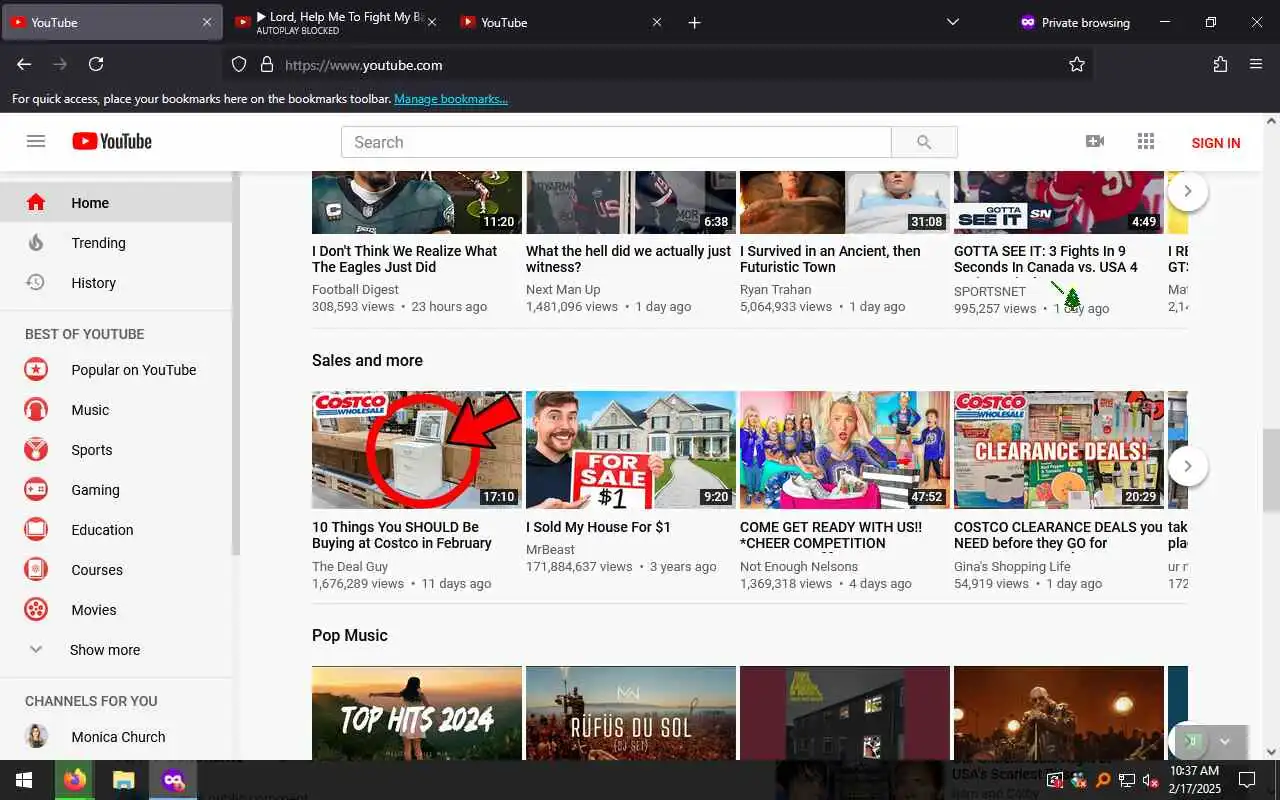The height and width of the screenshot is (800, 1280).
Task: Open the Sports category
Action: click(116, 450)
